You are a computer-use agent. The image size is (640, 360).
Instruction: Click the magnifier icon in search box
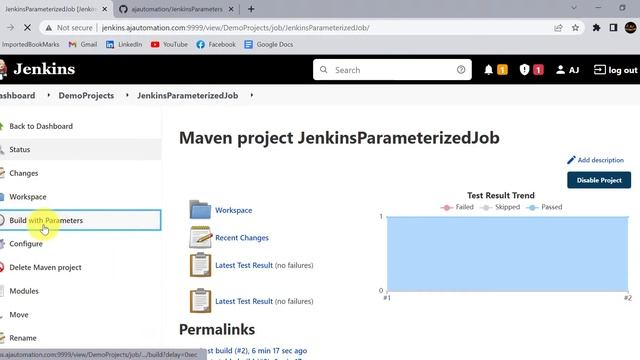click(324, 70)
